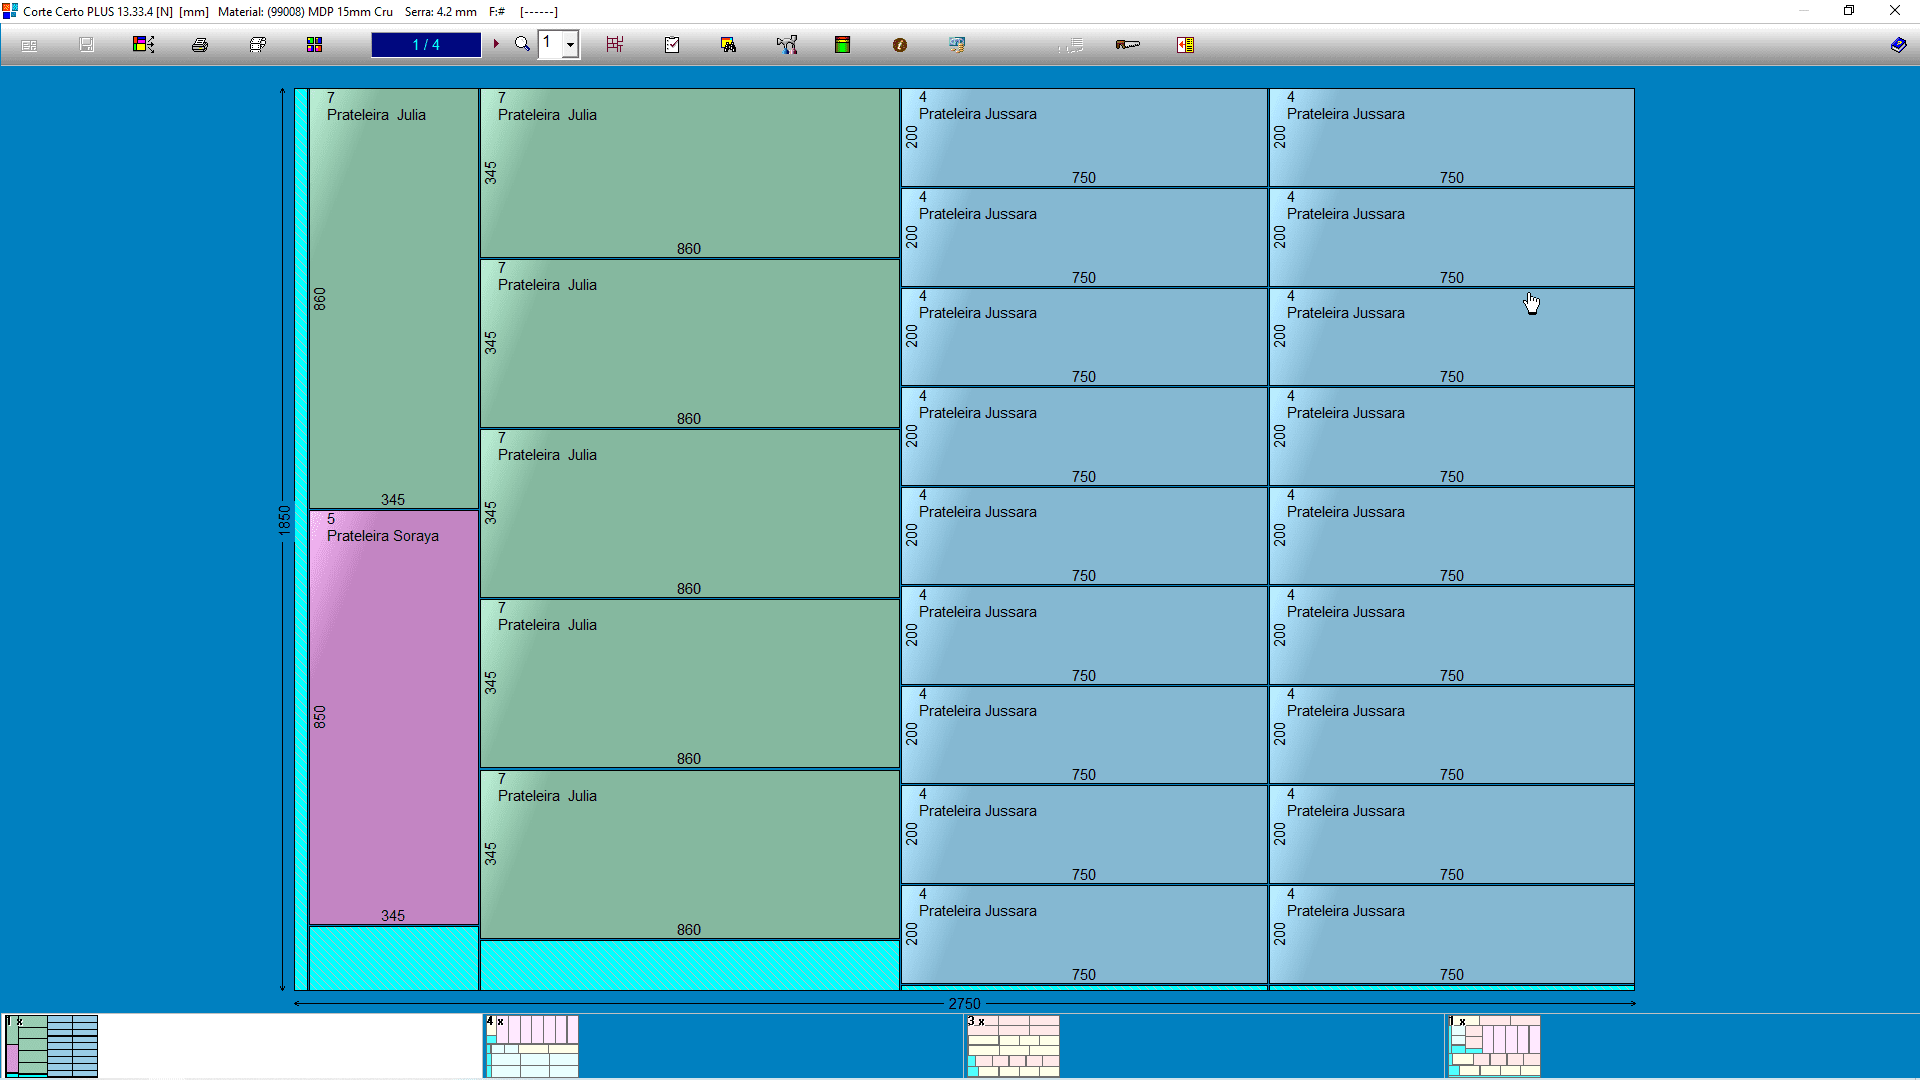Click the checklist clipboard icon
The height and width of the screenshot is (1080, 1920).
coord(672,45)
